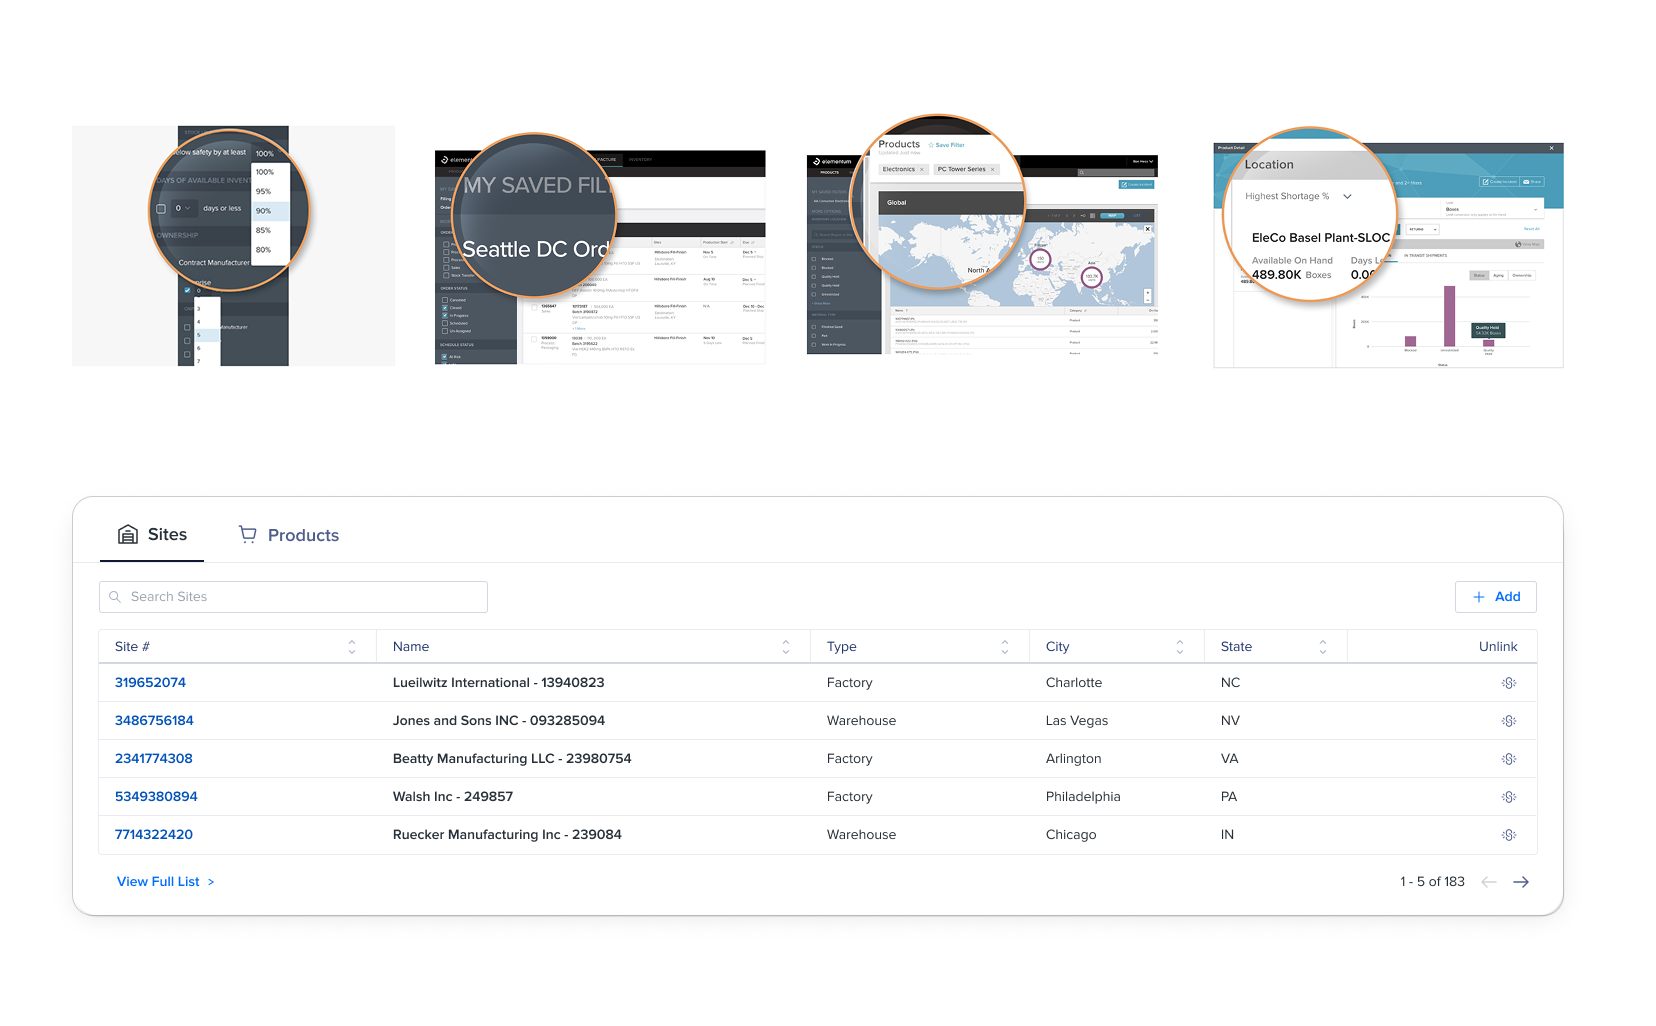Sort by Site # column
The height and width of the screenshot is (1026, 1656).
[352, 647]
